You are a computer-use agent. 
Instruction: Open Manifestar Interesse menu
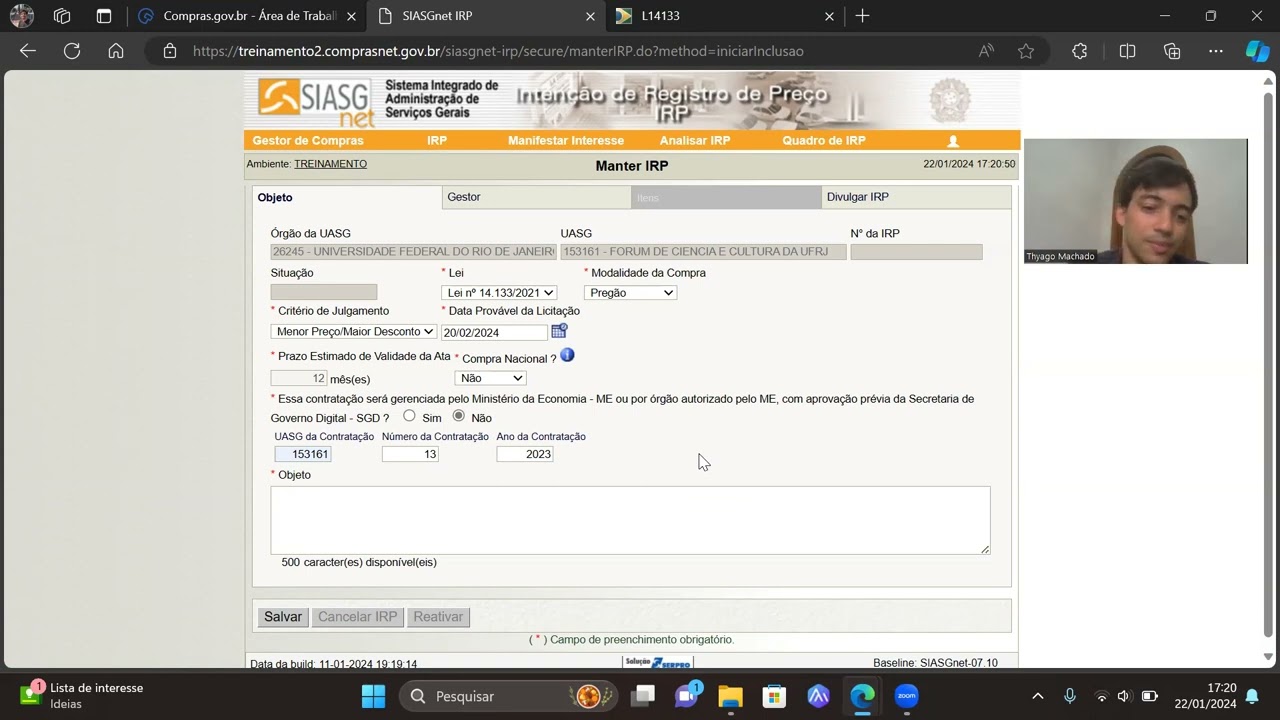566,141
